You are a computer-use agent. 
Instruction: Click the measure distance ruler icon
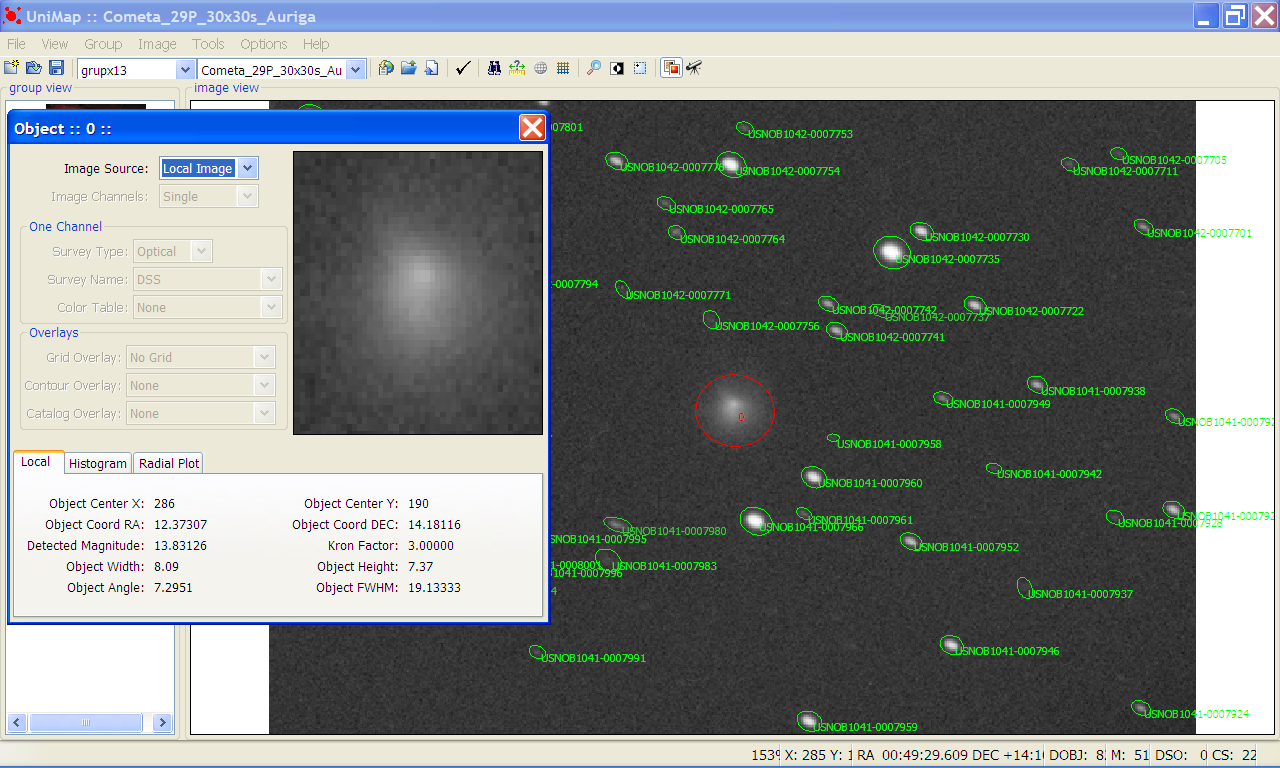point(517,68)
